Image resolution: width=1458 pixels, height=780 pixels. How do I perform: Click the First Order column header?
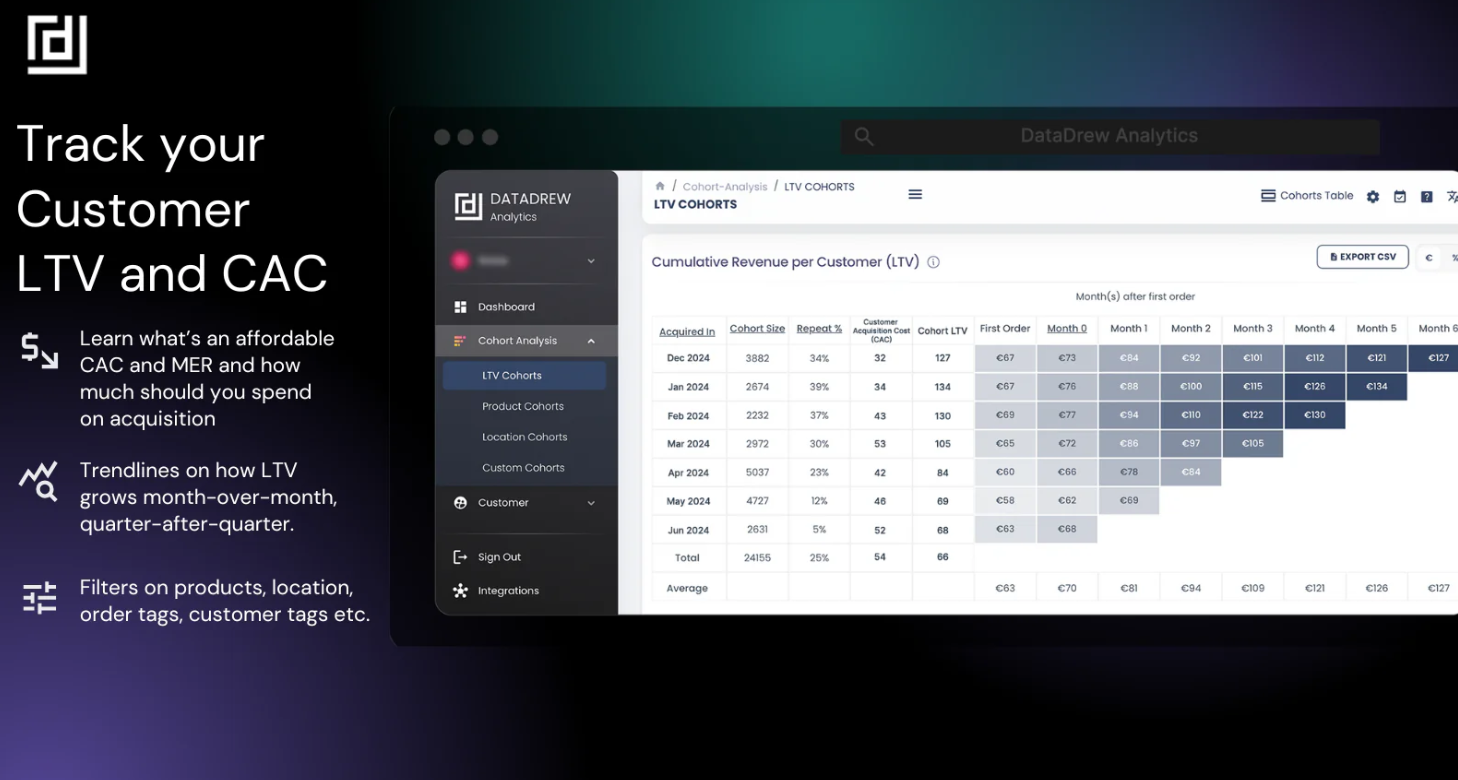point(1005,329)
